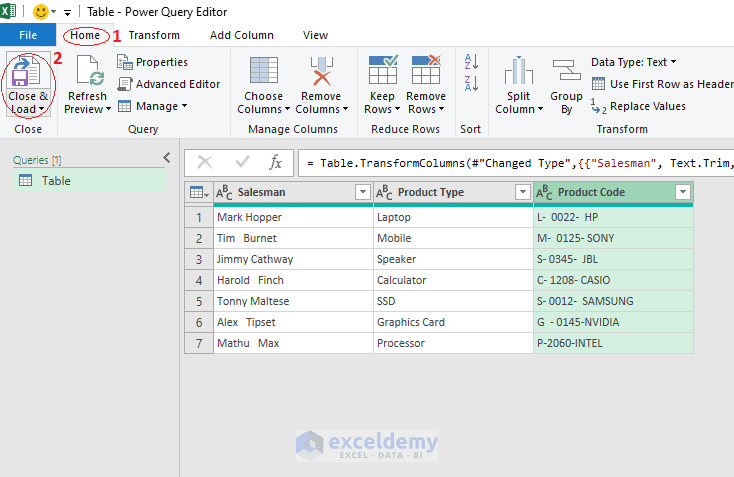Open Quick Access Toolbar customize dropdown
Screen dimensions: 734x477
67,13
